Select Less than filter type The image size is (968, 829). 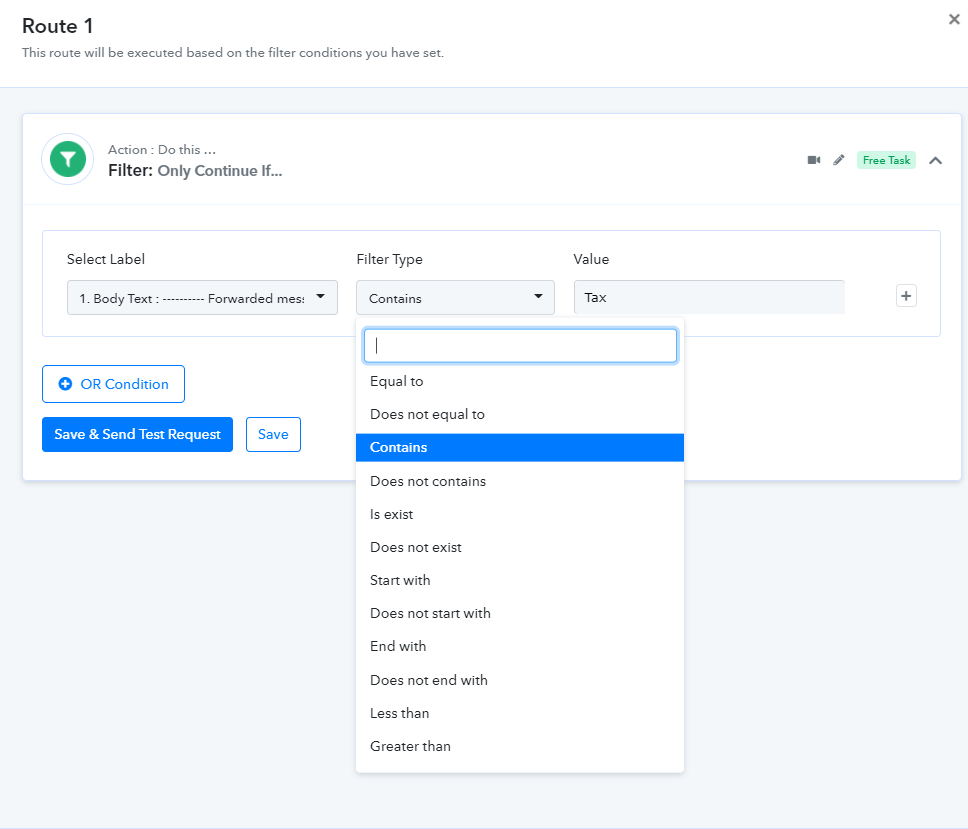[520, 714]
